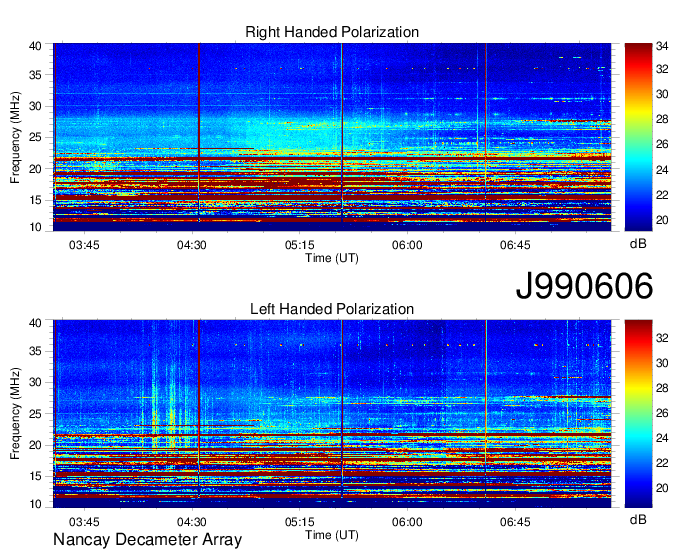The image size is (680, 552).
Task: Click 25 MHz frequency tick on Left Handed plot
Action: tap(36, 414)
